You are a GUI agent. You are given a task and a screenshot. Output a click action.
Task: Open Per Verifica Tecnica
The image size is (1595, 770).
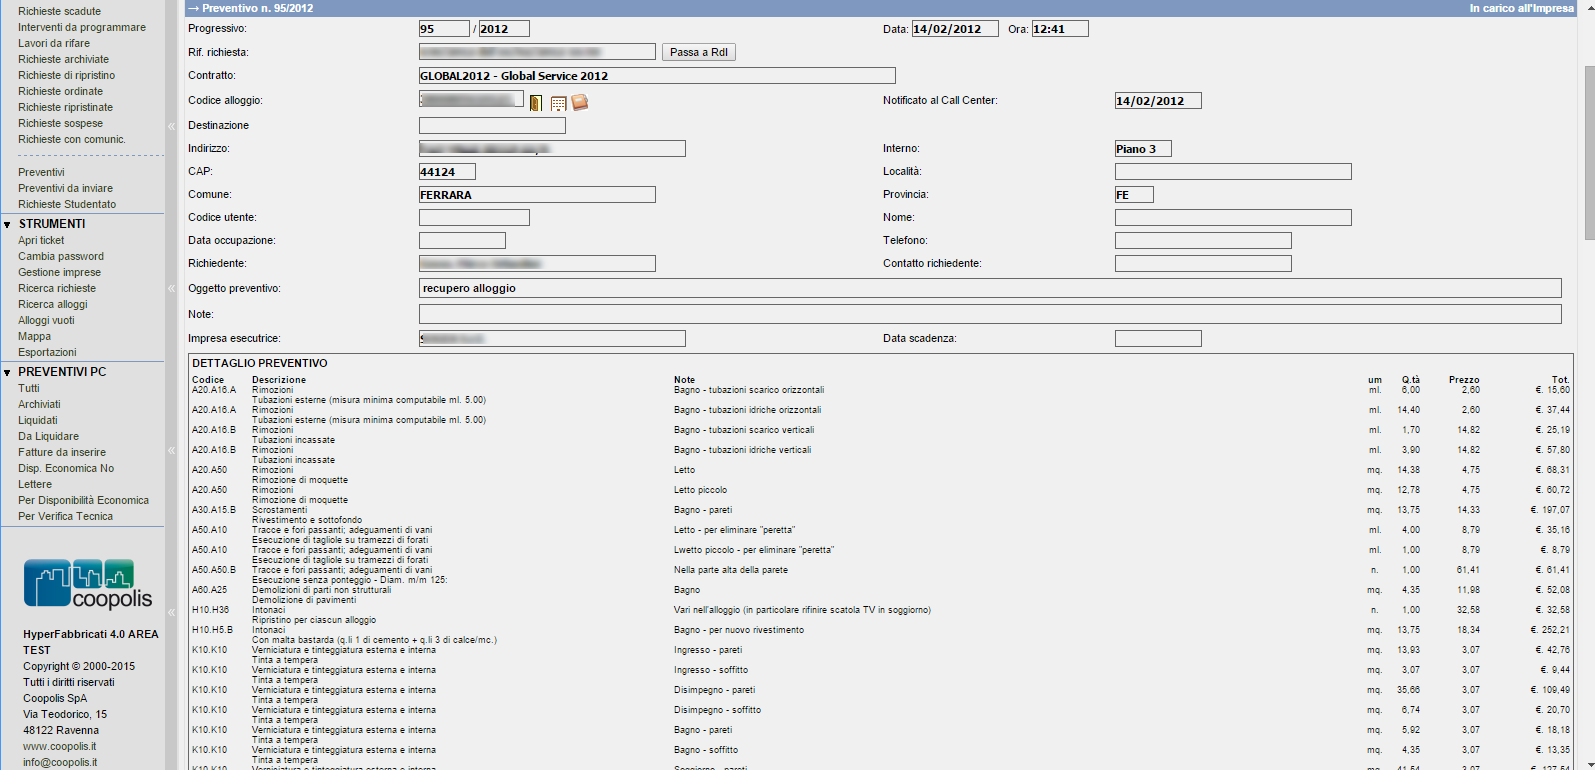click(65, 516)
